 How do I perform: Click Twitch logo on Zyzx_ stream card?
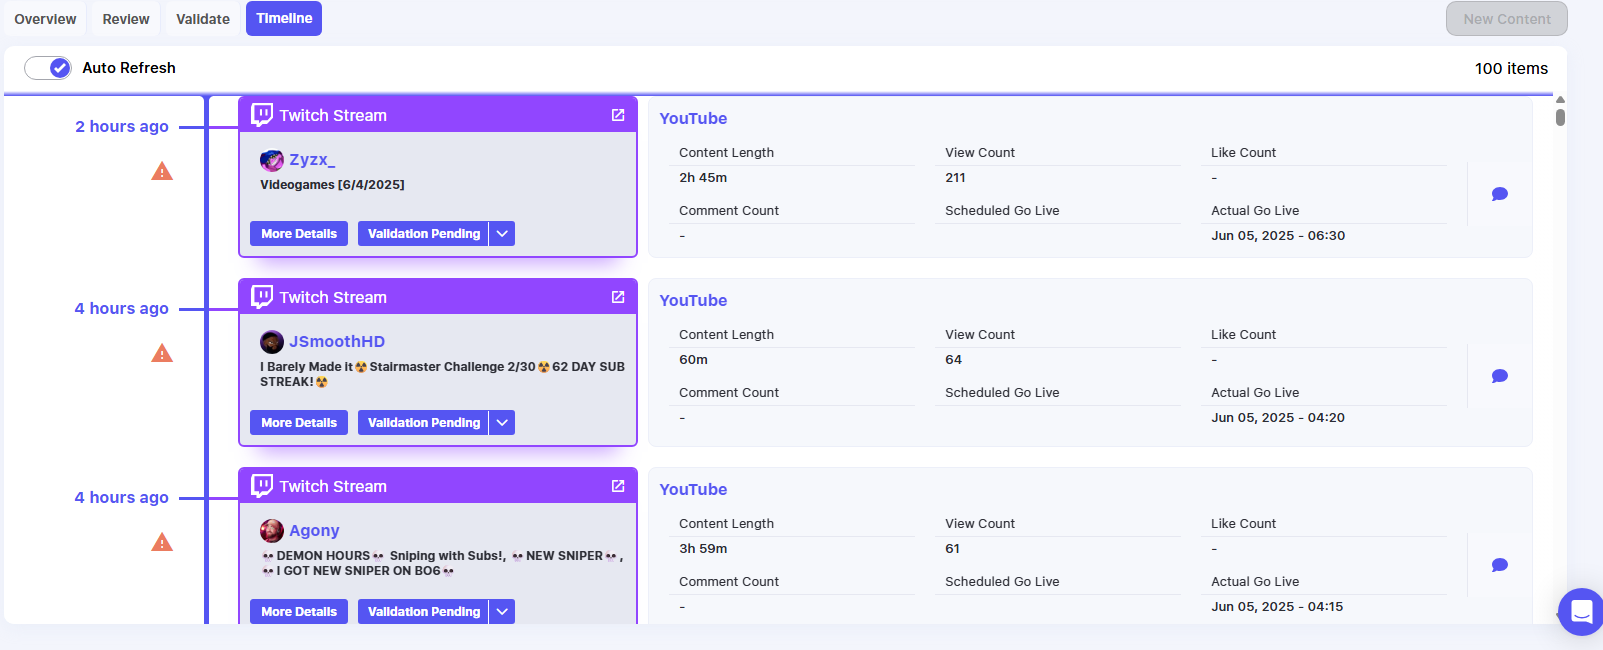pos(262,115)
